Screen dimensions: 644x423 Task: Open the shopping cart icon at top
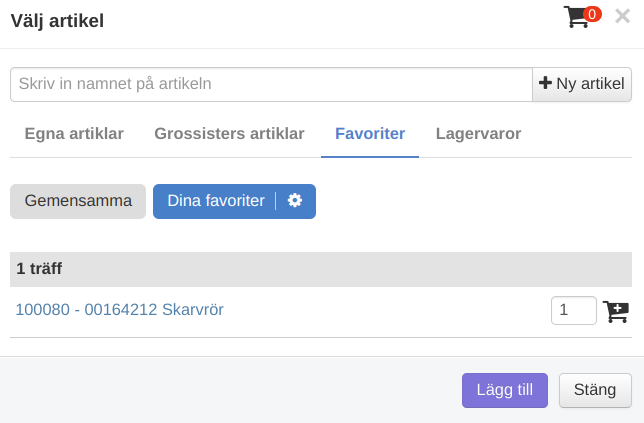tap(576, 17)
